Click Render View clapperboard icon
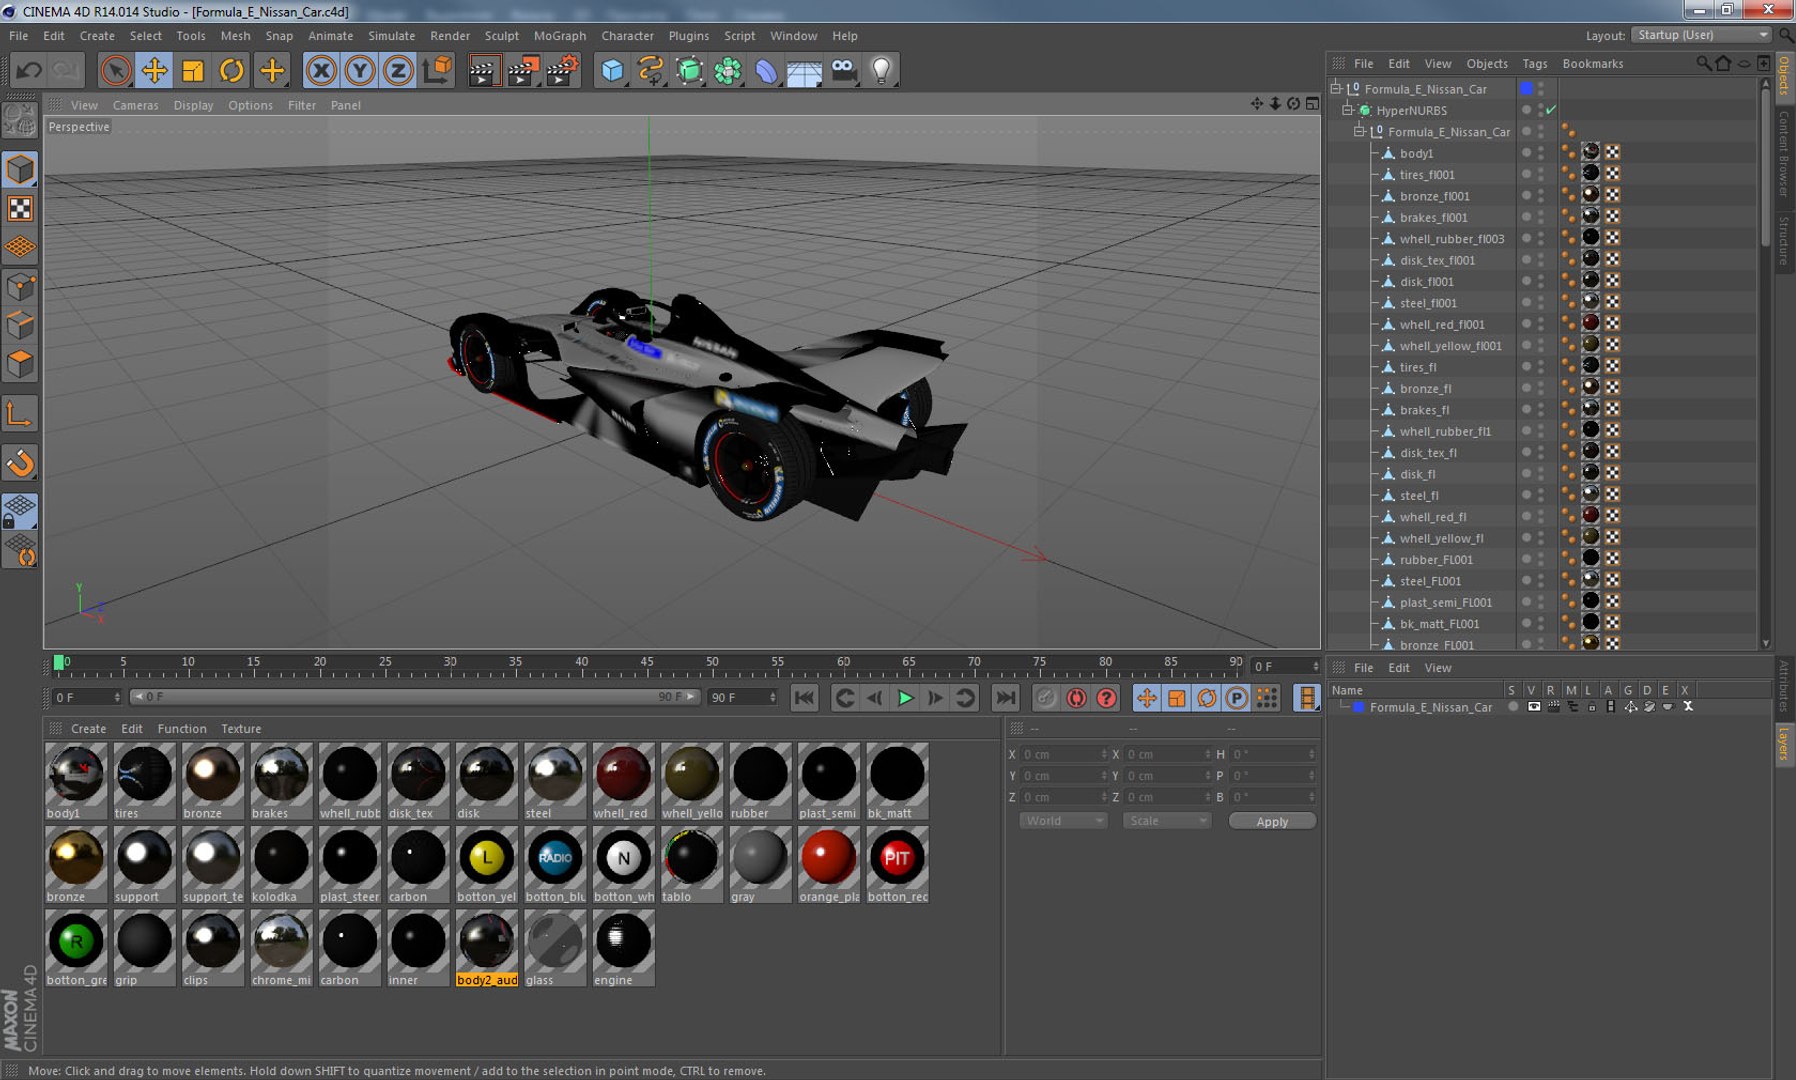1796x1080 pixels. (x=483, y=70)
